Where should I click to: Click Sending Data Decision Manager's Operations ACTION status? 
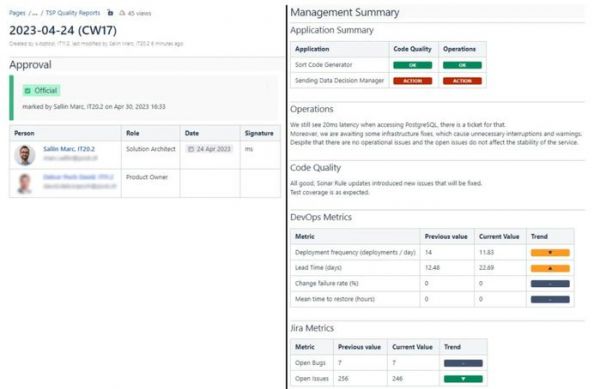(x=462, y=81)
